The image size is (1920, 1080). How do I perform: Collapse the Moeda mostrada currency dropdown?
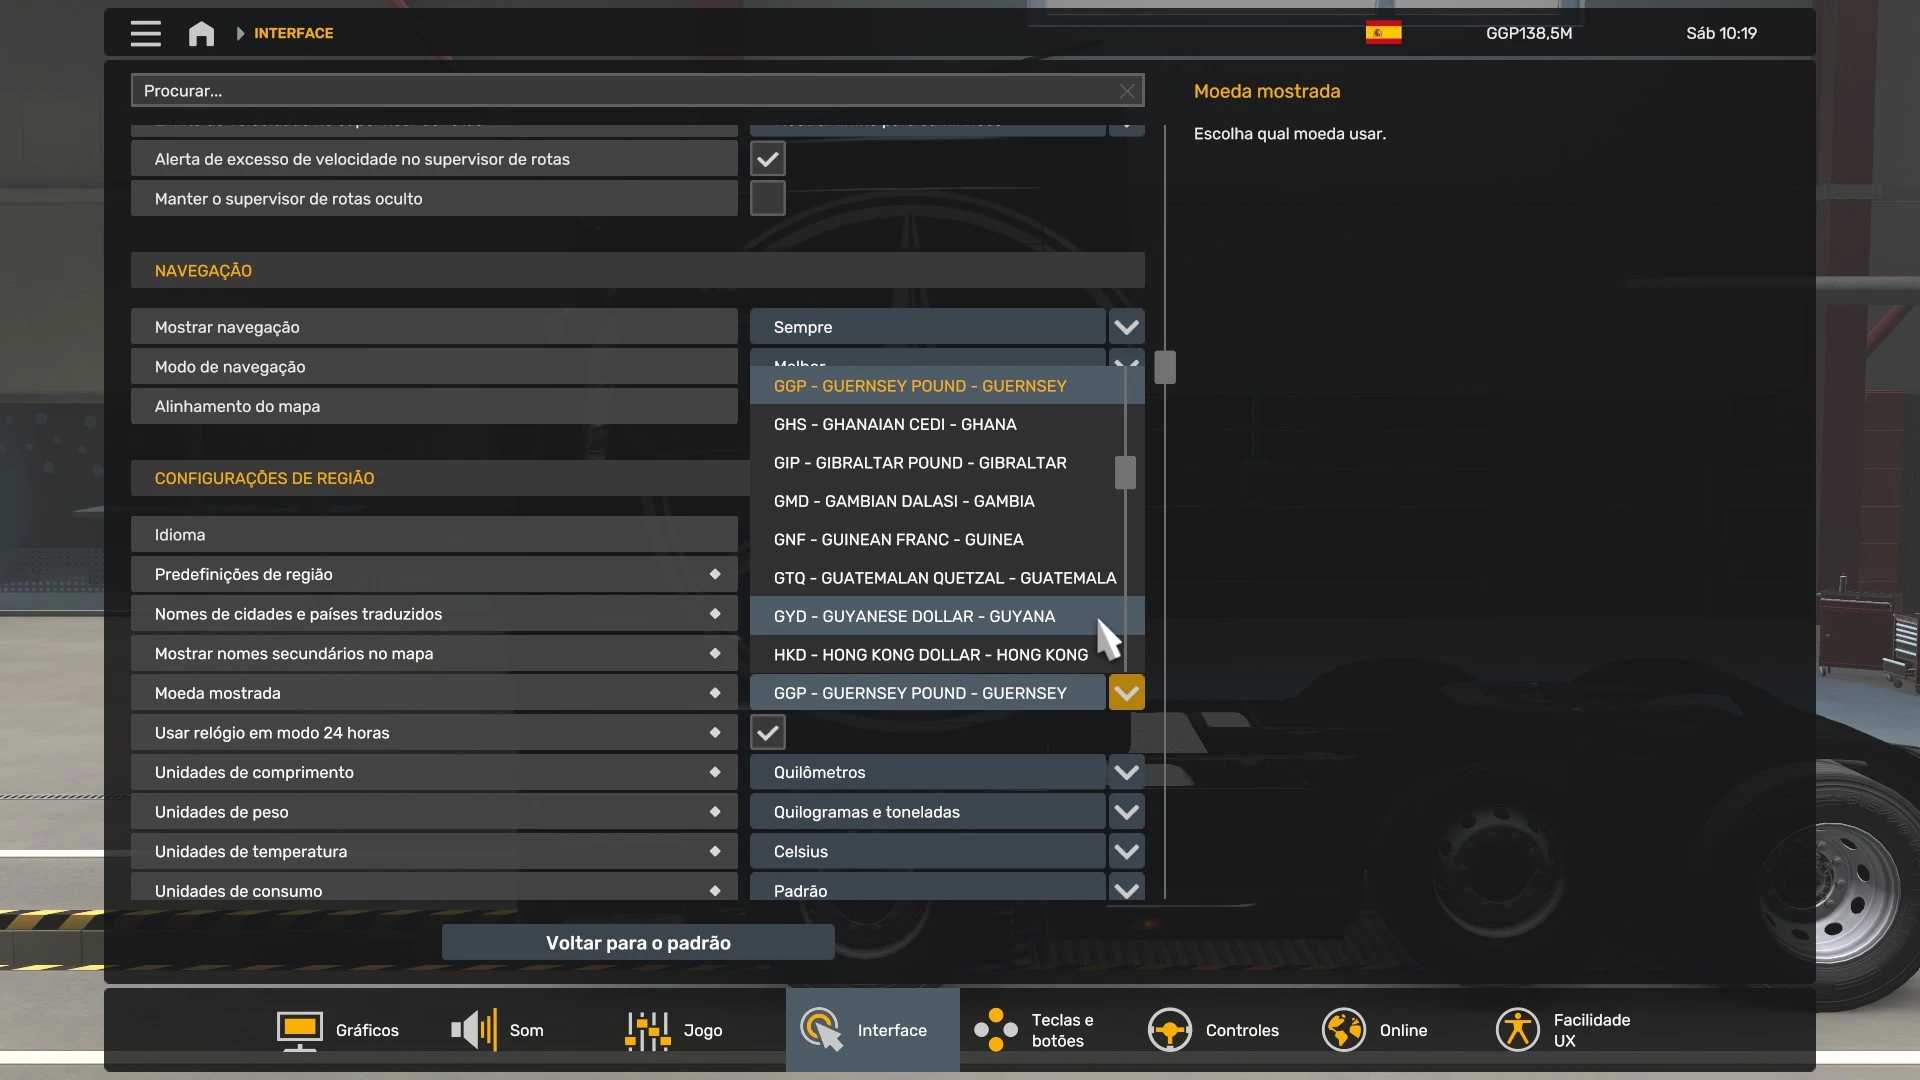pyautogui.click(x=1126, y=693)
